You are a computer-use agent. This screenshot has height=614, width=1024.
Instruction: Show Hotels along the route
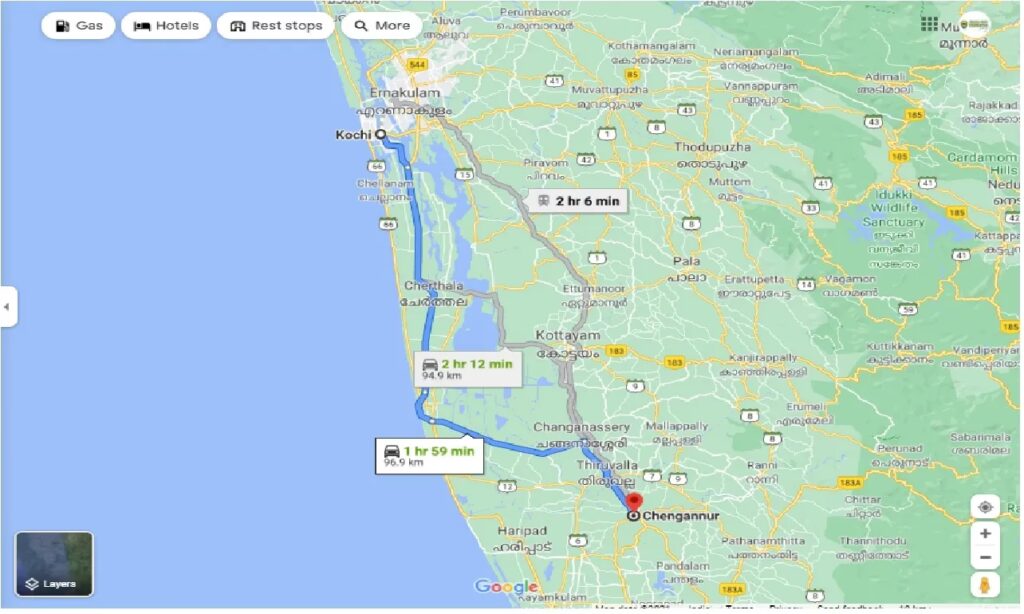(x=166, y=26)
